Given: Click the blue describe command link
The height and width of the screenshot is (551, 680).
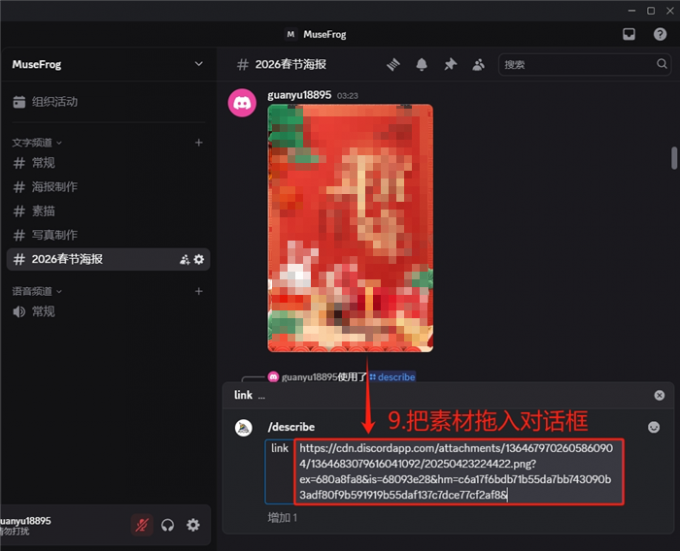Looking at the screenshot, I should 392,377.
